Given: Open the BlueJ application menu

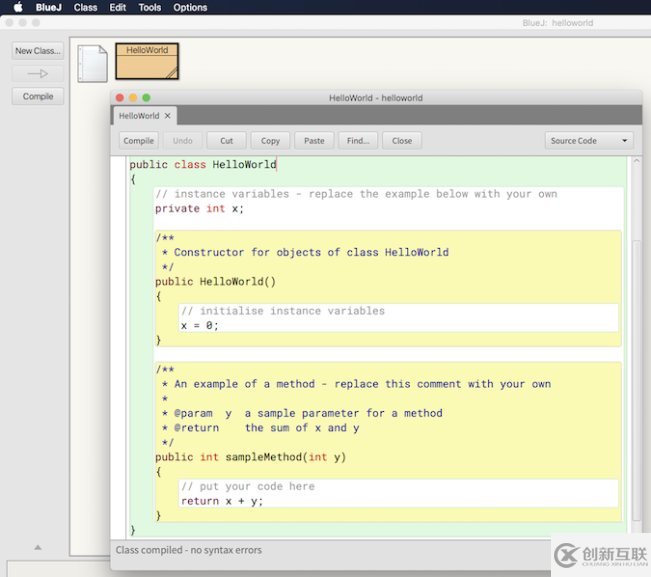Looking at the screenshot, I should point(48,7).
